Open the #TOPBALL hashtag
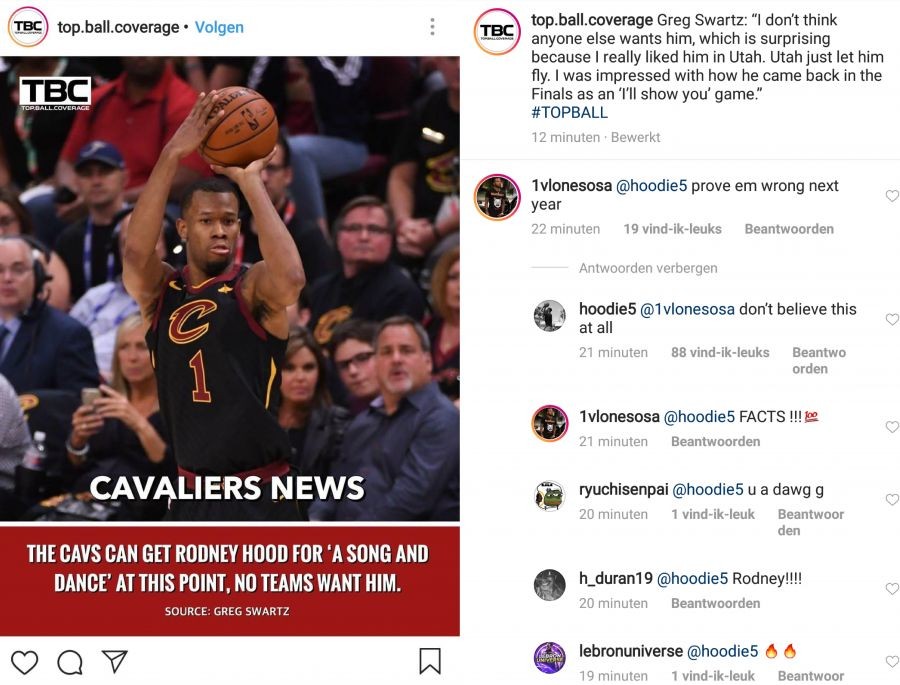The width and height of the screenshot is (900, 685). tap(569, 113)
